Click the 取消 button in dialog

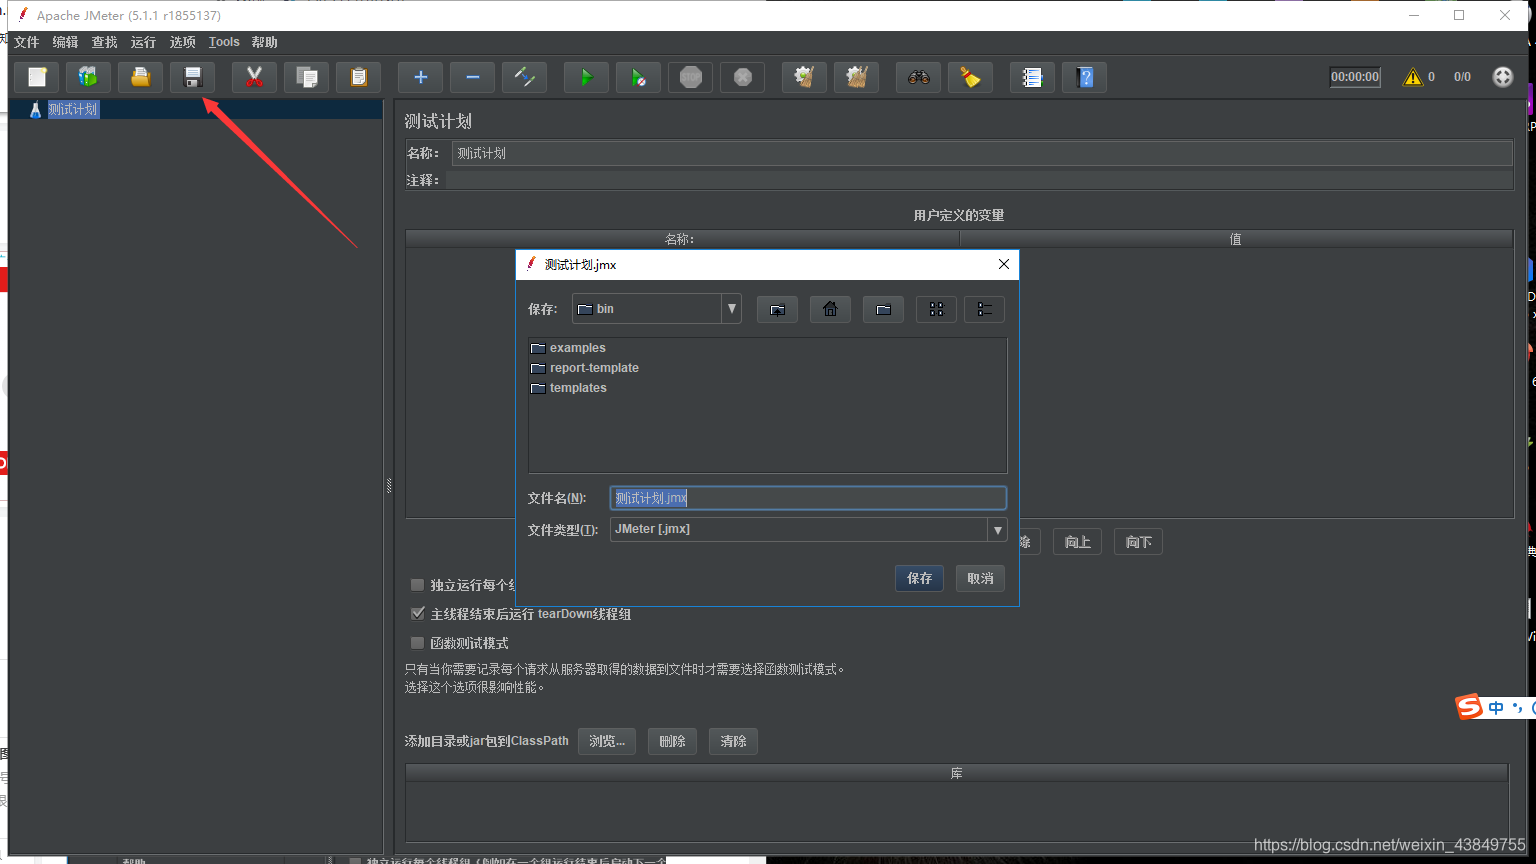[x=980, y=578]
